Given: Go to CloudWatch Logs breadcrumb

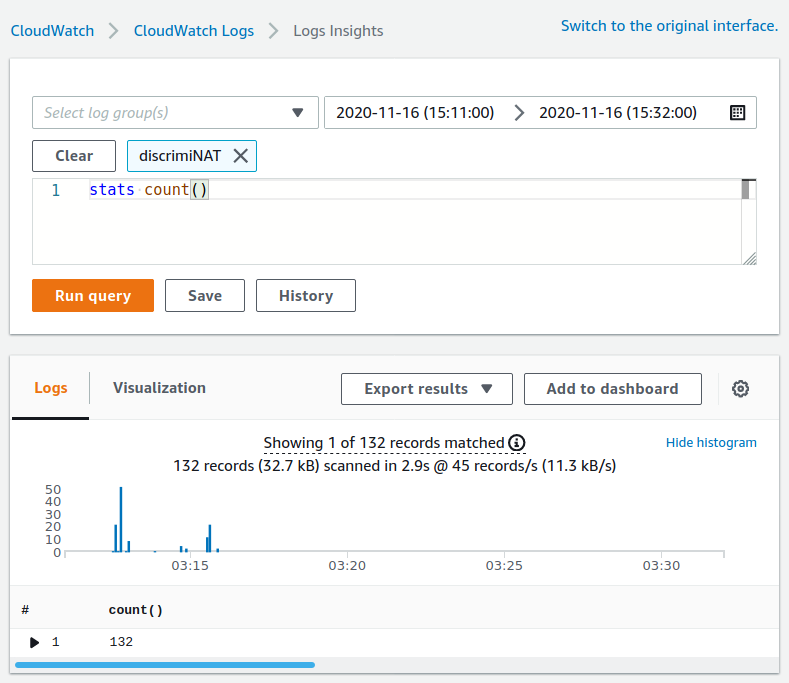Looking at the screenshot, I should pos(194,31).
